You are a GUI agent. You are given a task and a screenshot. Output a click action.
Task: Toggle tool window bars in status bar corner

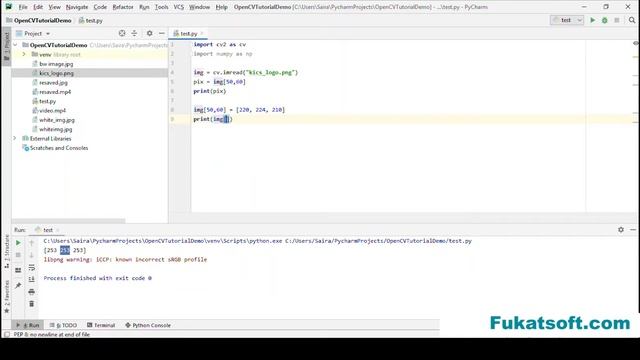(x=7, y=334)
